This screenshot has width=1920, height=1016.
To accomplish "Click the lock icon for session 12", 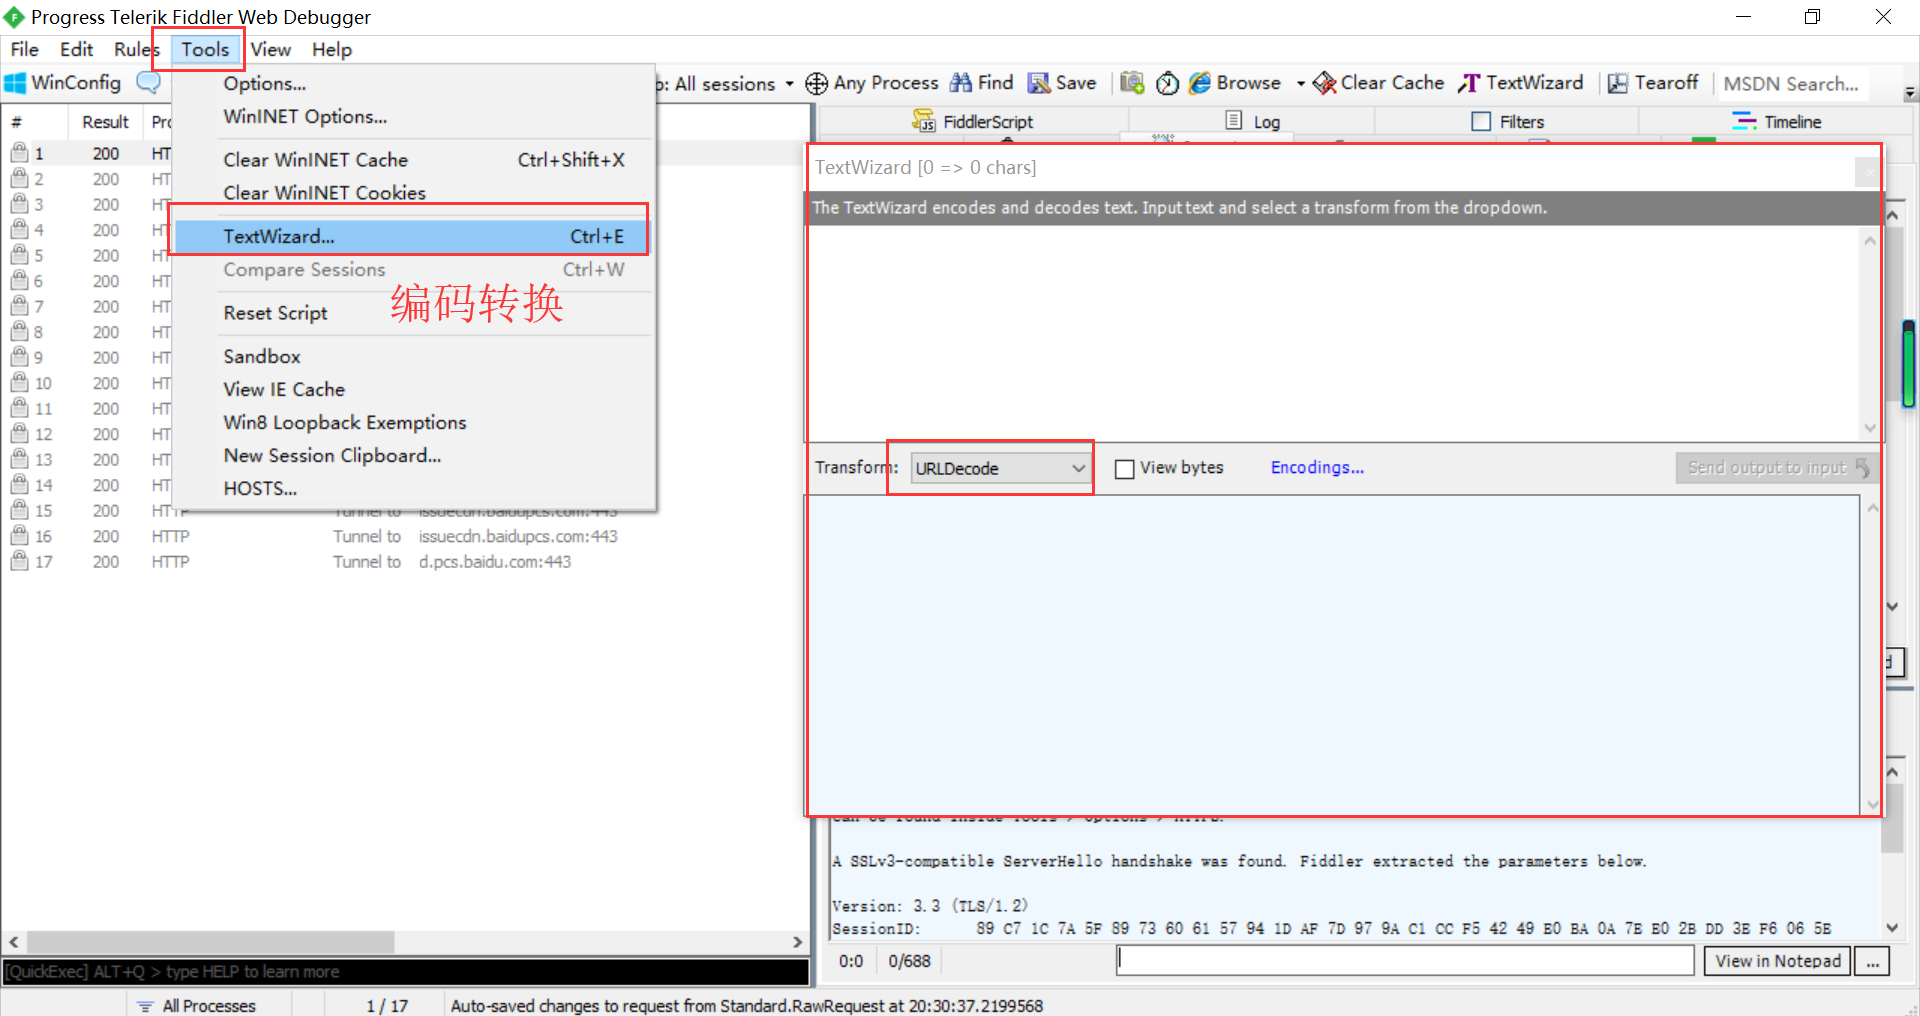I will pos(19,434).
